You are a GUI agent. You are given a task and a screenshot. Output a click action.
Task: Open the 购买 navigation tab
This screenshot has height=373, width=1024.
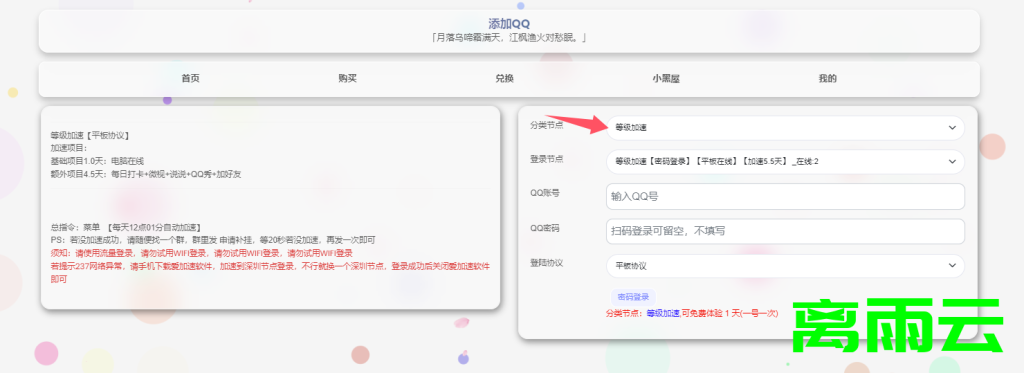pos(347,79)
